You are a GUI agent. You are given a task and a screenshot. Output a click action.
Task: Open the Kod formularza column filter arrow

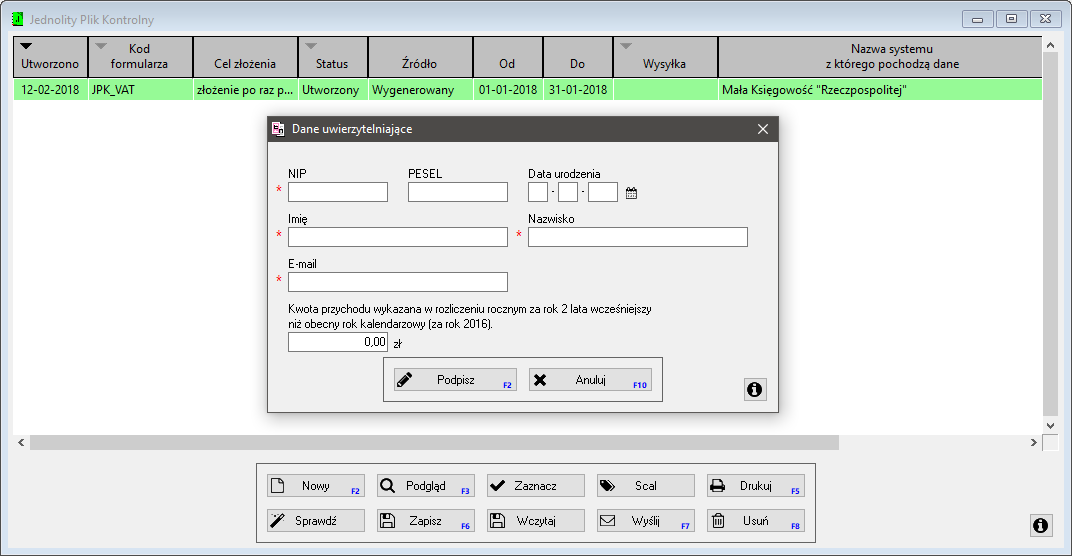[100, 46]
